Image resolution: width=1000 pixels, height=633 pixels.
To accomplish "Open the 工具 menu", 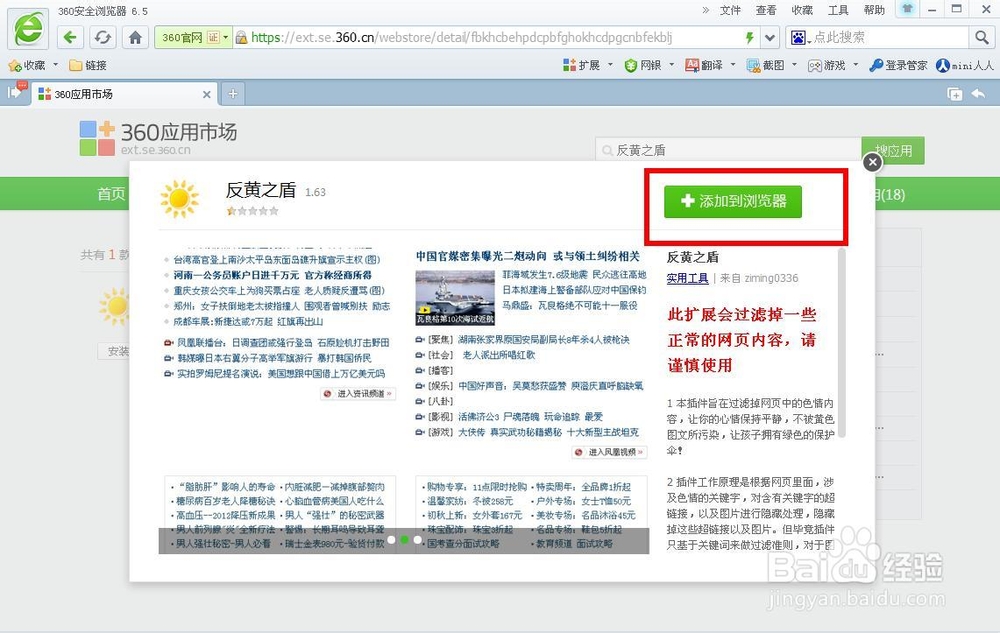I will pos(838,11).
